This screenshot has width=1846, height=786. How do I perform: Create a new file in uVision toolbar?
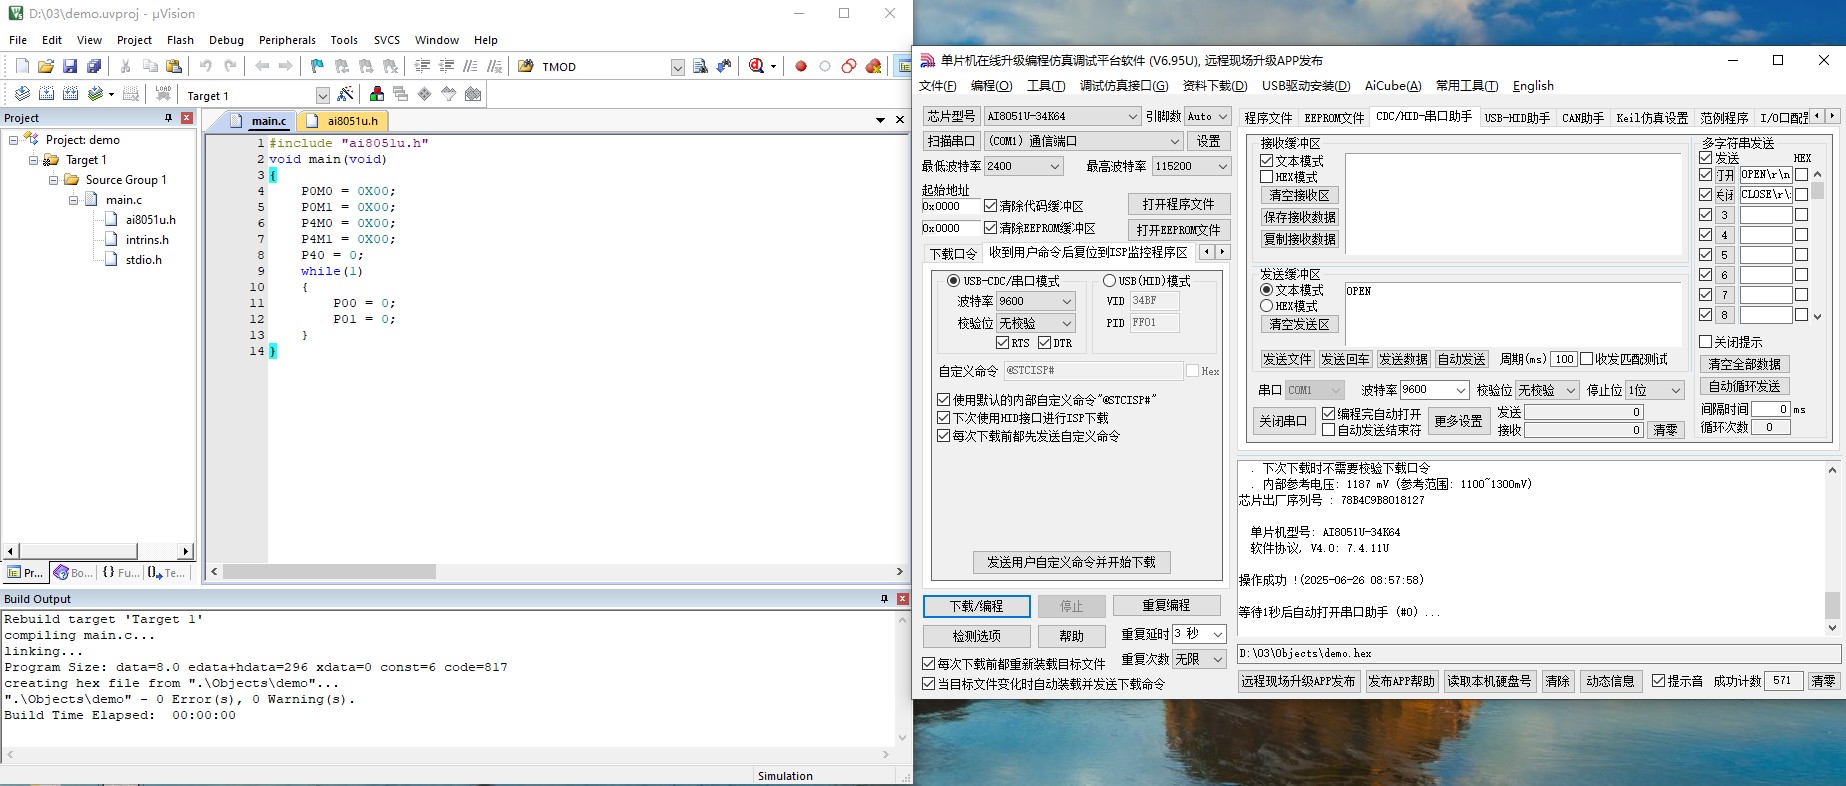click(x=22, y=66)
